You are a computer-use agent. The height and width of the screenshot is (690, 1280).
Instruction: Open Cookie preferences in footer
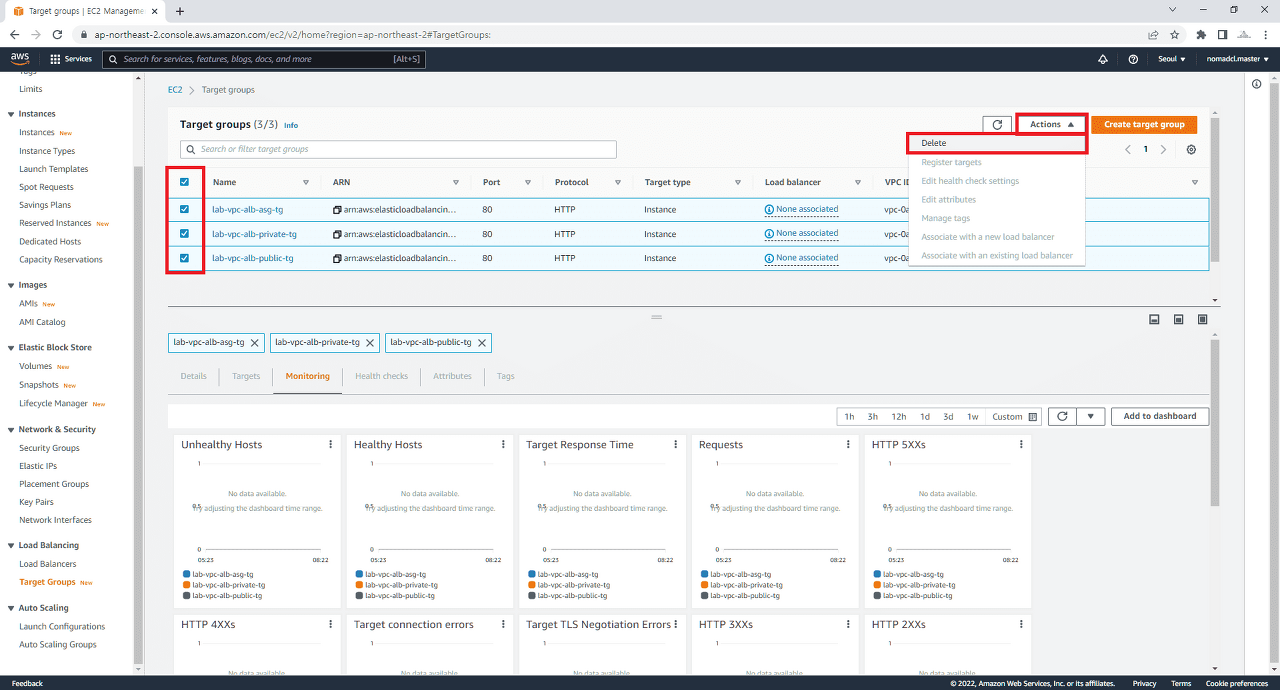click(1236, 684)
